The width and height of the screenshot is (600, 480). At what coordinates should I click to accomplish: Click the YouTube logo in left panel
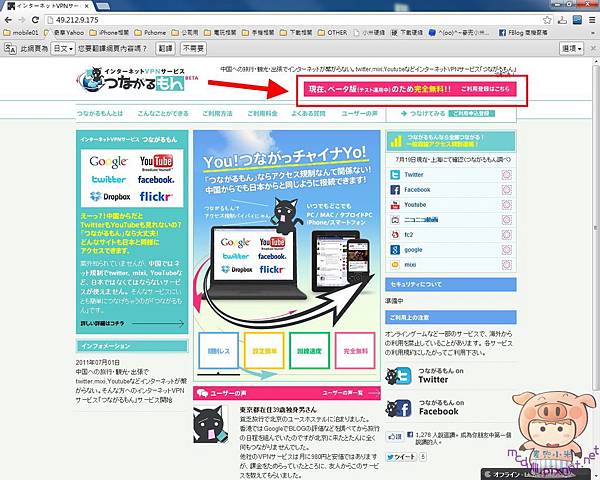pos(156,162)
